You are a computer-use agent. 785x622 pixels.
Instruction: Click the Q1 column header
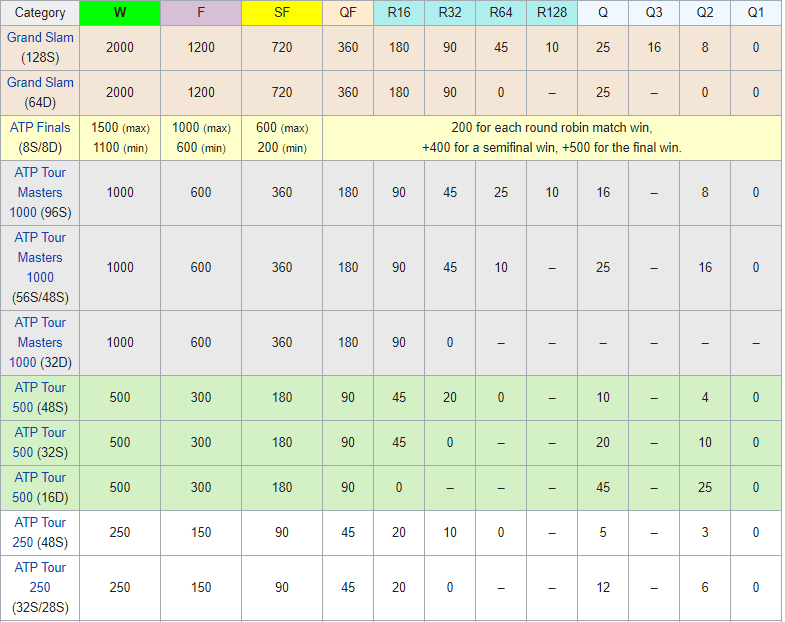coord(756,13)
